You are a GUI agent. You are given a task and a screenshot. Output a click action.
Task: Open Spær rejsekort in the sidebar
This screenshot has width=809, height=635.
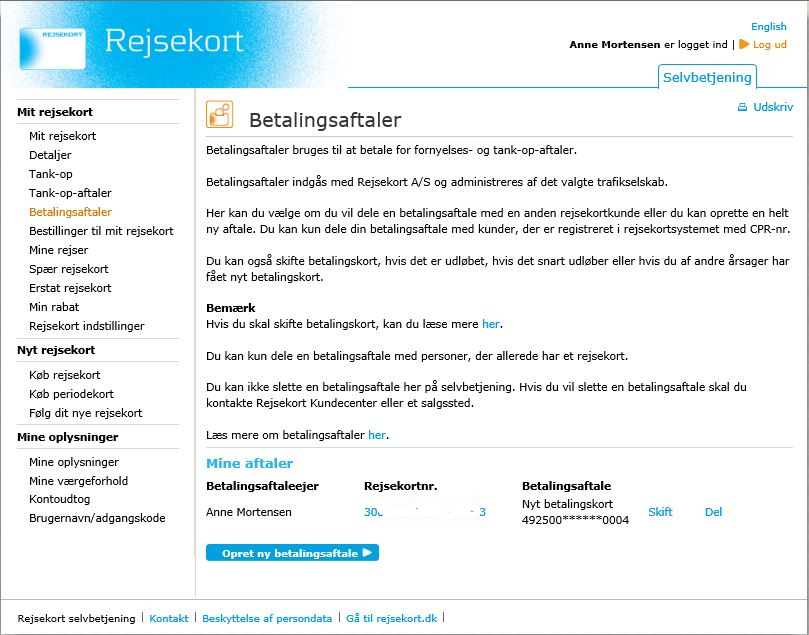pyautogui.click(x=68, y=269)
